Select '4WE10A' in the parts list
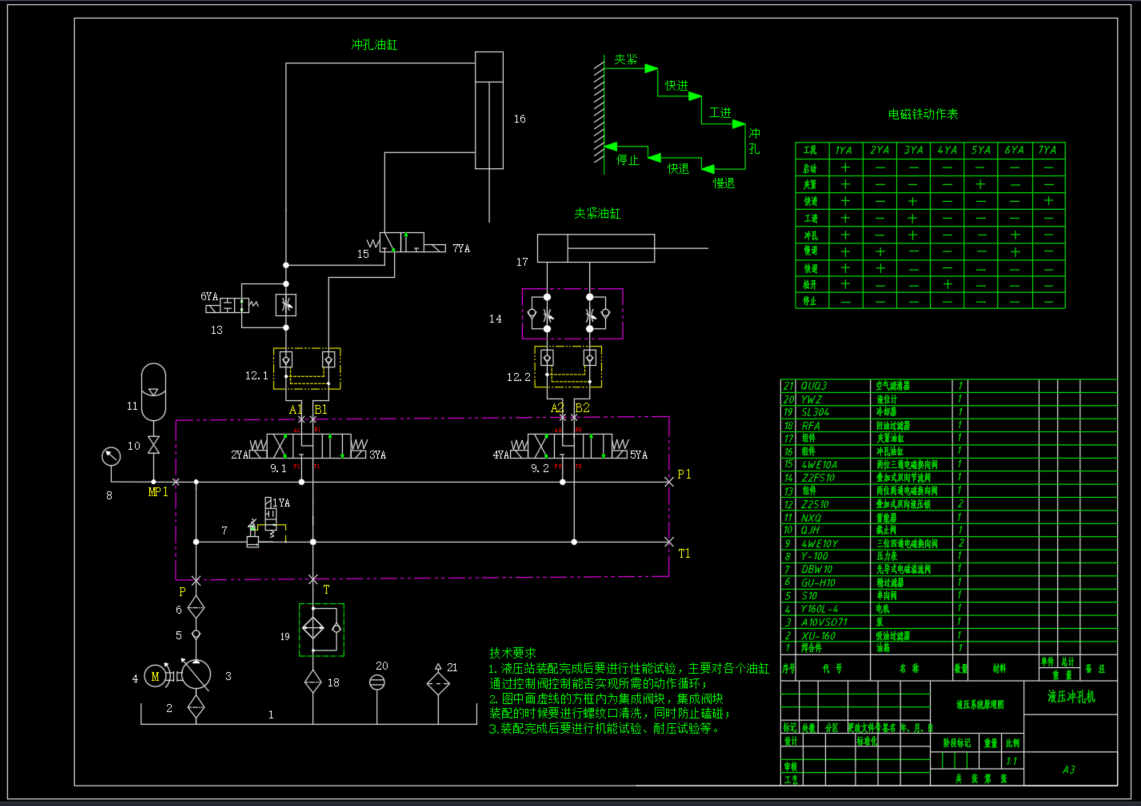Viewport: 1141px width, 806px height. coord(819,465)
